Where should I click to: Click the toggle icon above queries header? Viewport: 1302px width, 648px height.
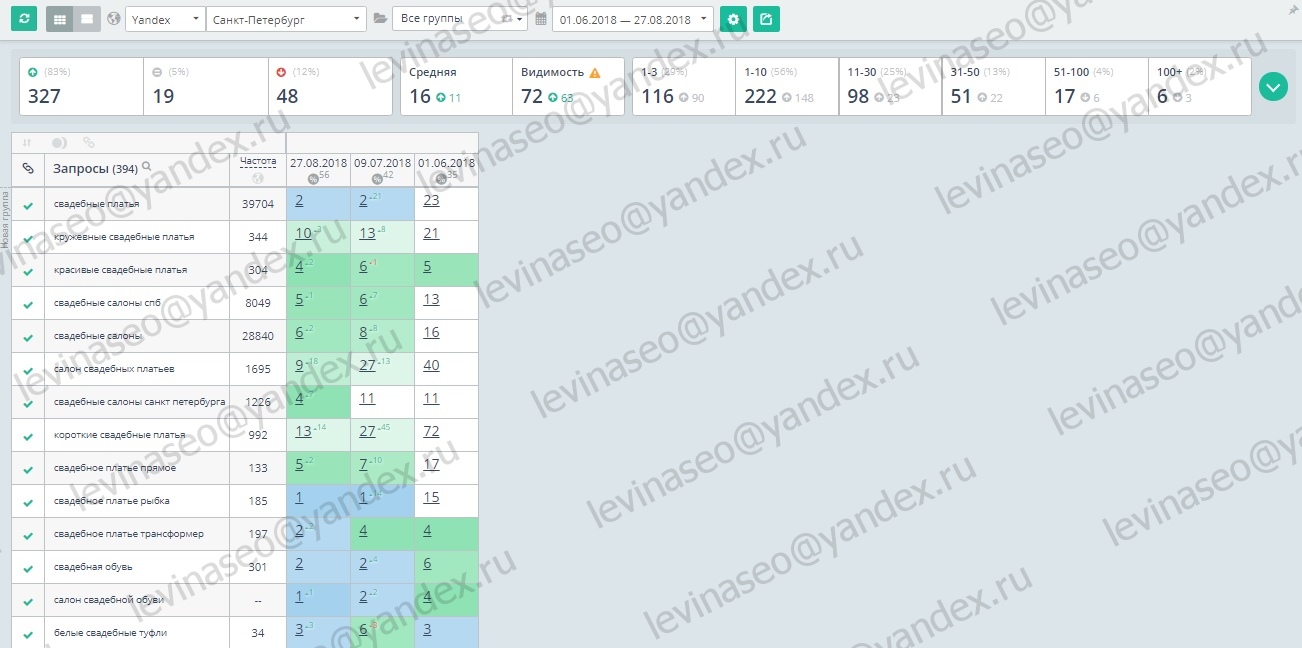[59, 143]
